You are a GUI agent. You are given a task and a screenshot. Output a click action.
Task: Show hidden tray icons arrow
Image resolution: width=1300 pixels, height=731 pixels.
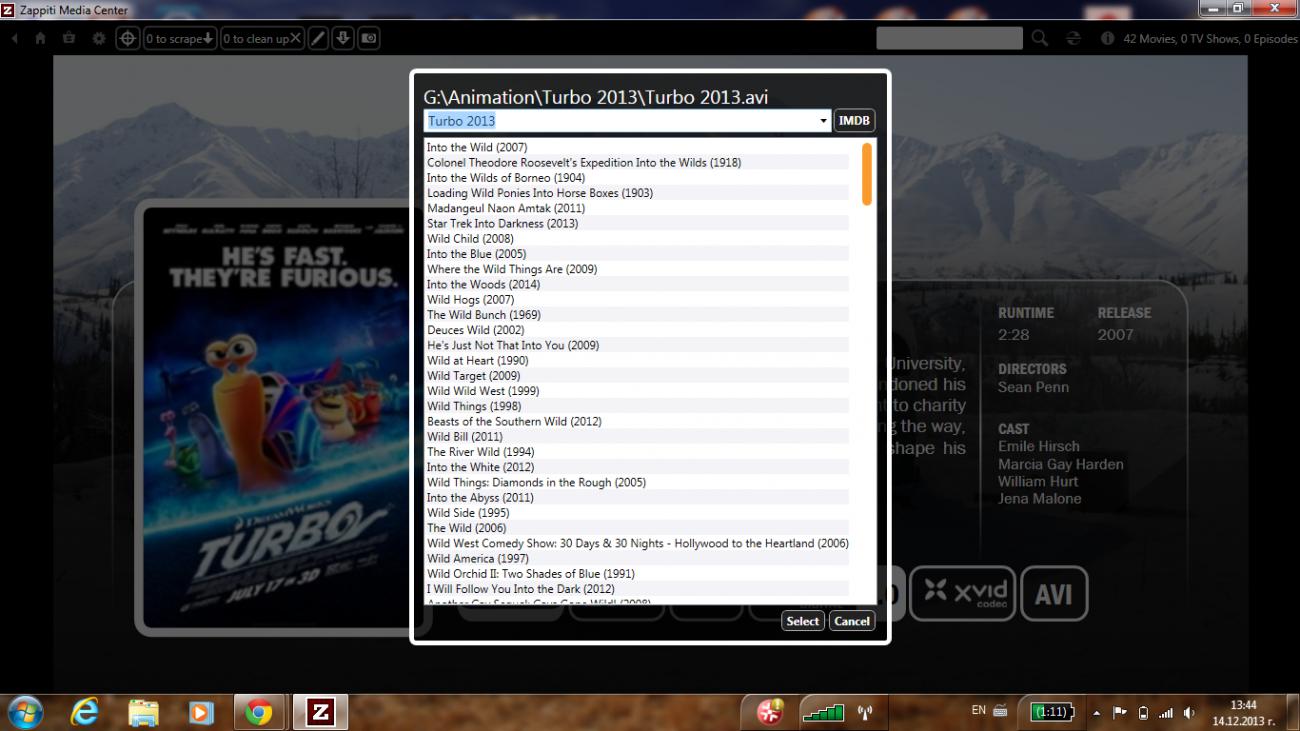(x=1096, y=713)
